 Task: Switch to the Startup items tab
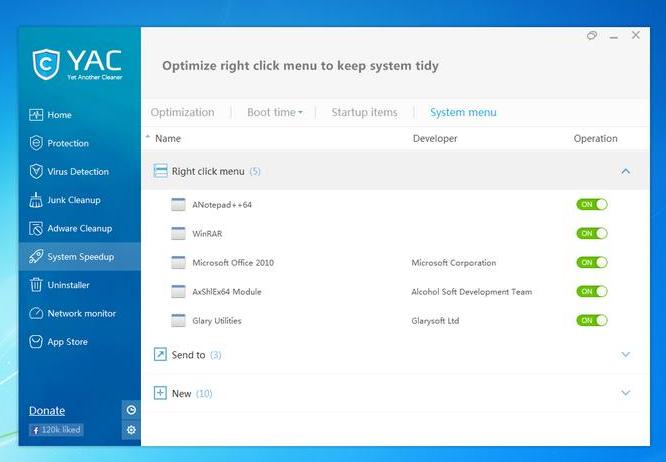coord(364,112)
